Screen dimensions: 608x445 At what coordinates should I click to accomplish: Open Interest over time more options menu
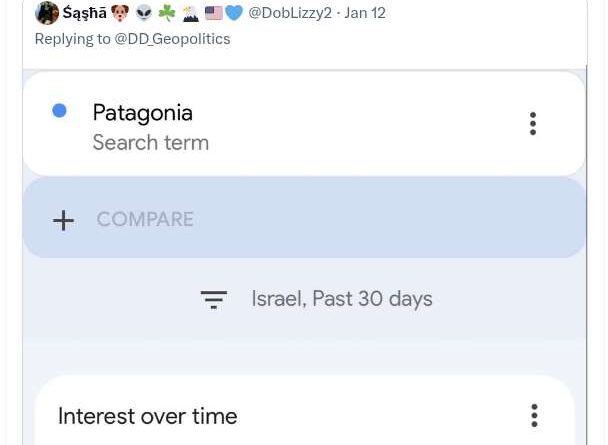click(x=534, y=415)
